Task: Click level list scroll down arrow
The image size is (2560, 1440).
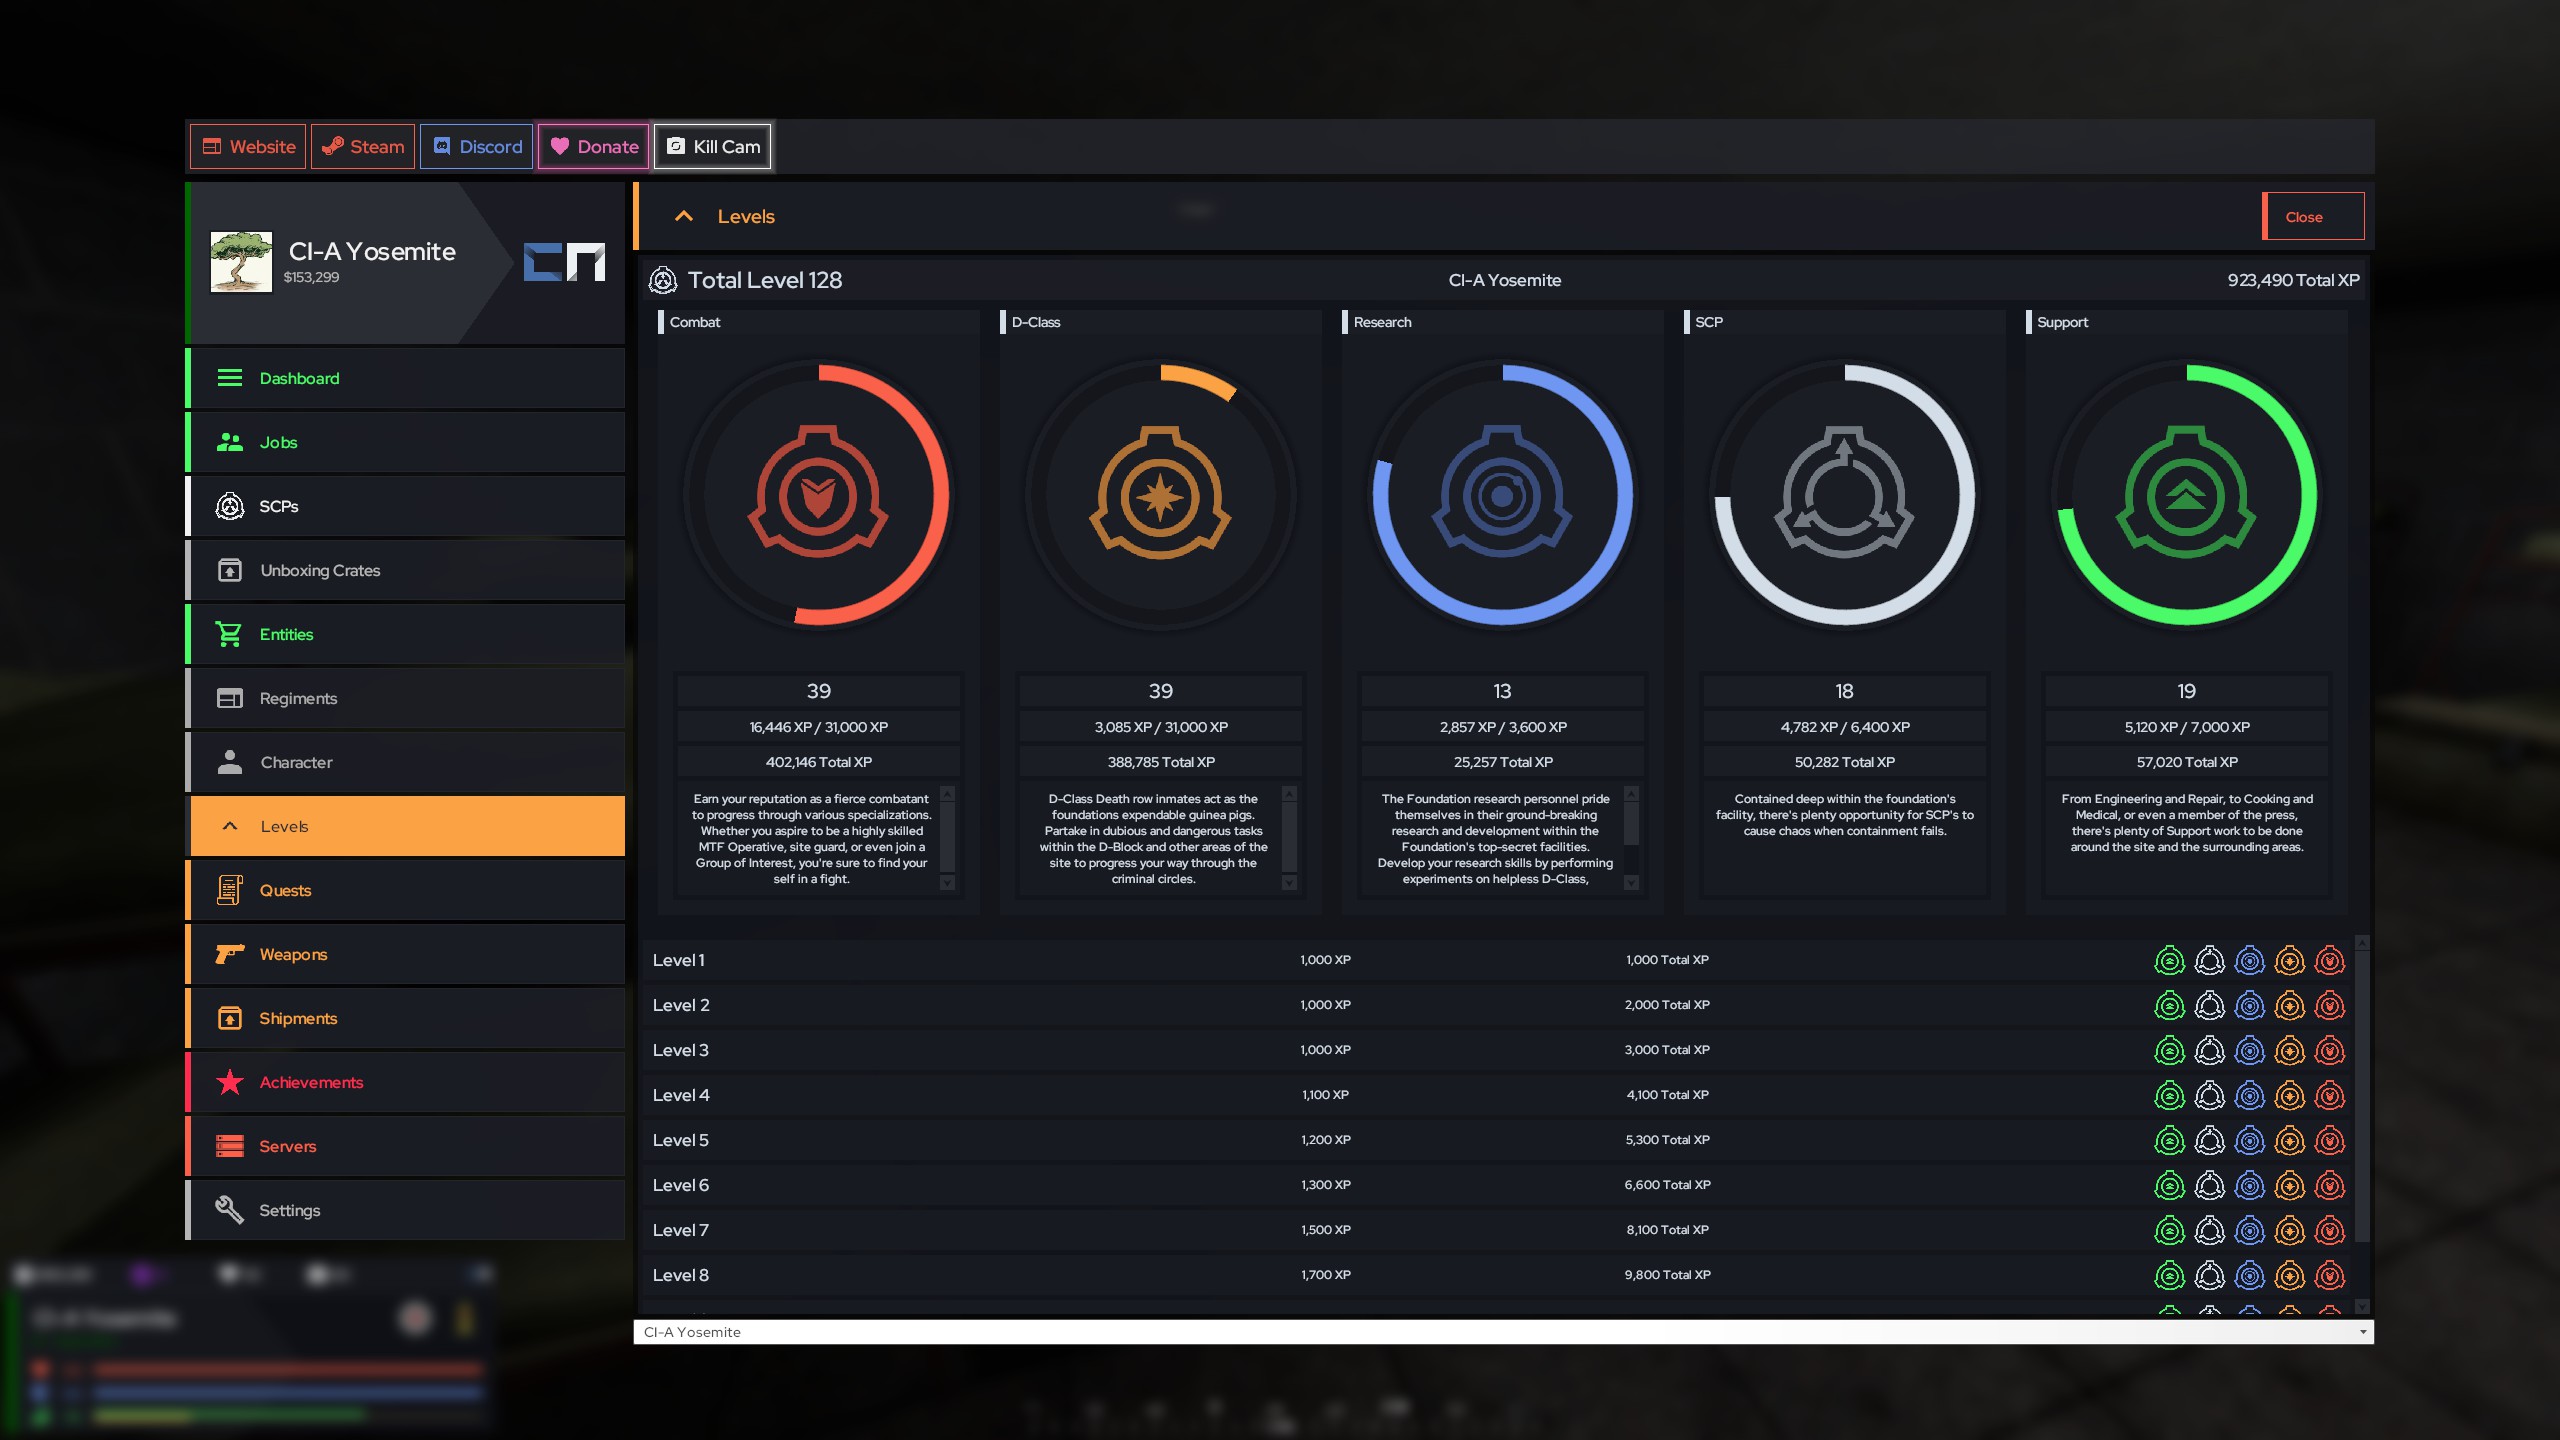Action: [2362, 1306]
